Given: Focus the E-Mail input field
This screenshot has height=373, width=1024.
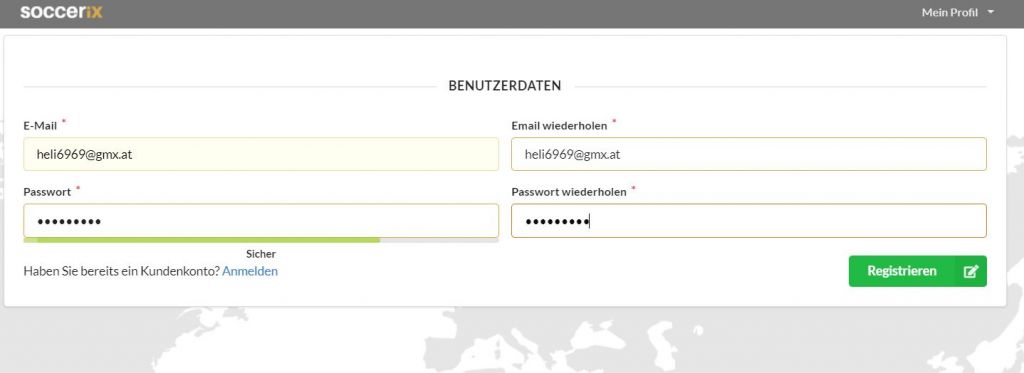Looking at the screenshot, I should [x=261, y=154].
